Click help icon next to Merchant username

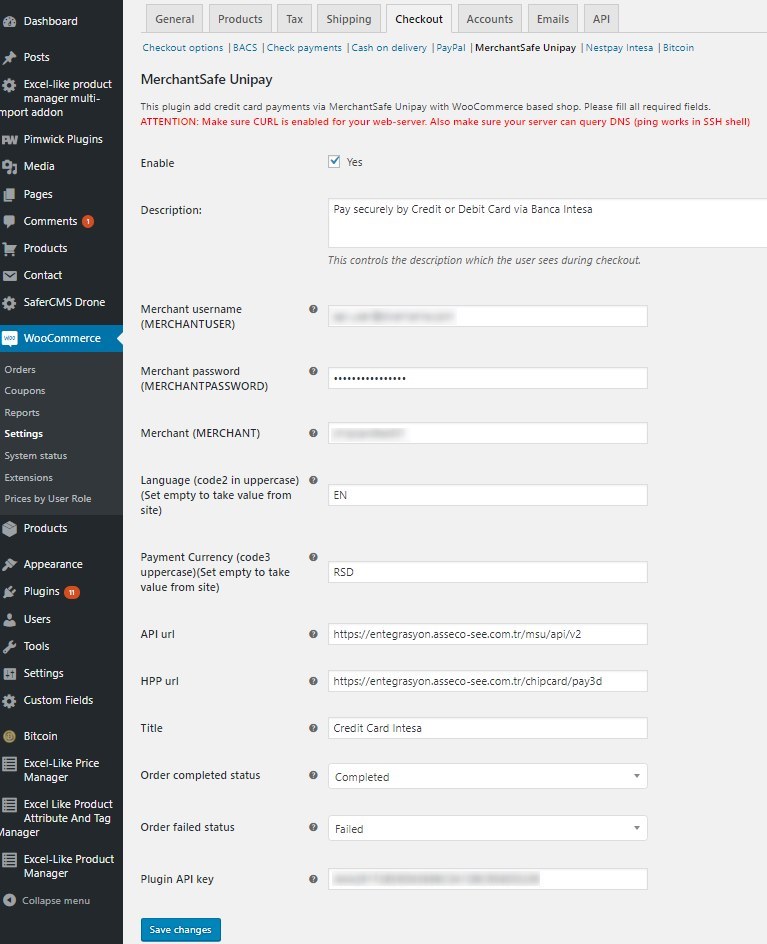(x=313, y=310)
